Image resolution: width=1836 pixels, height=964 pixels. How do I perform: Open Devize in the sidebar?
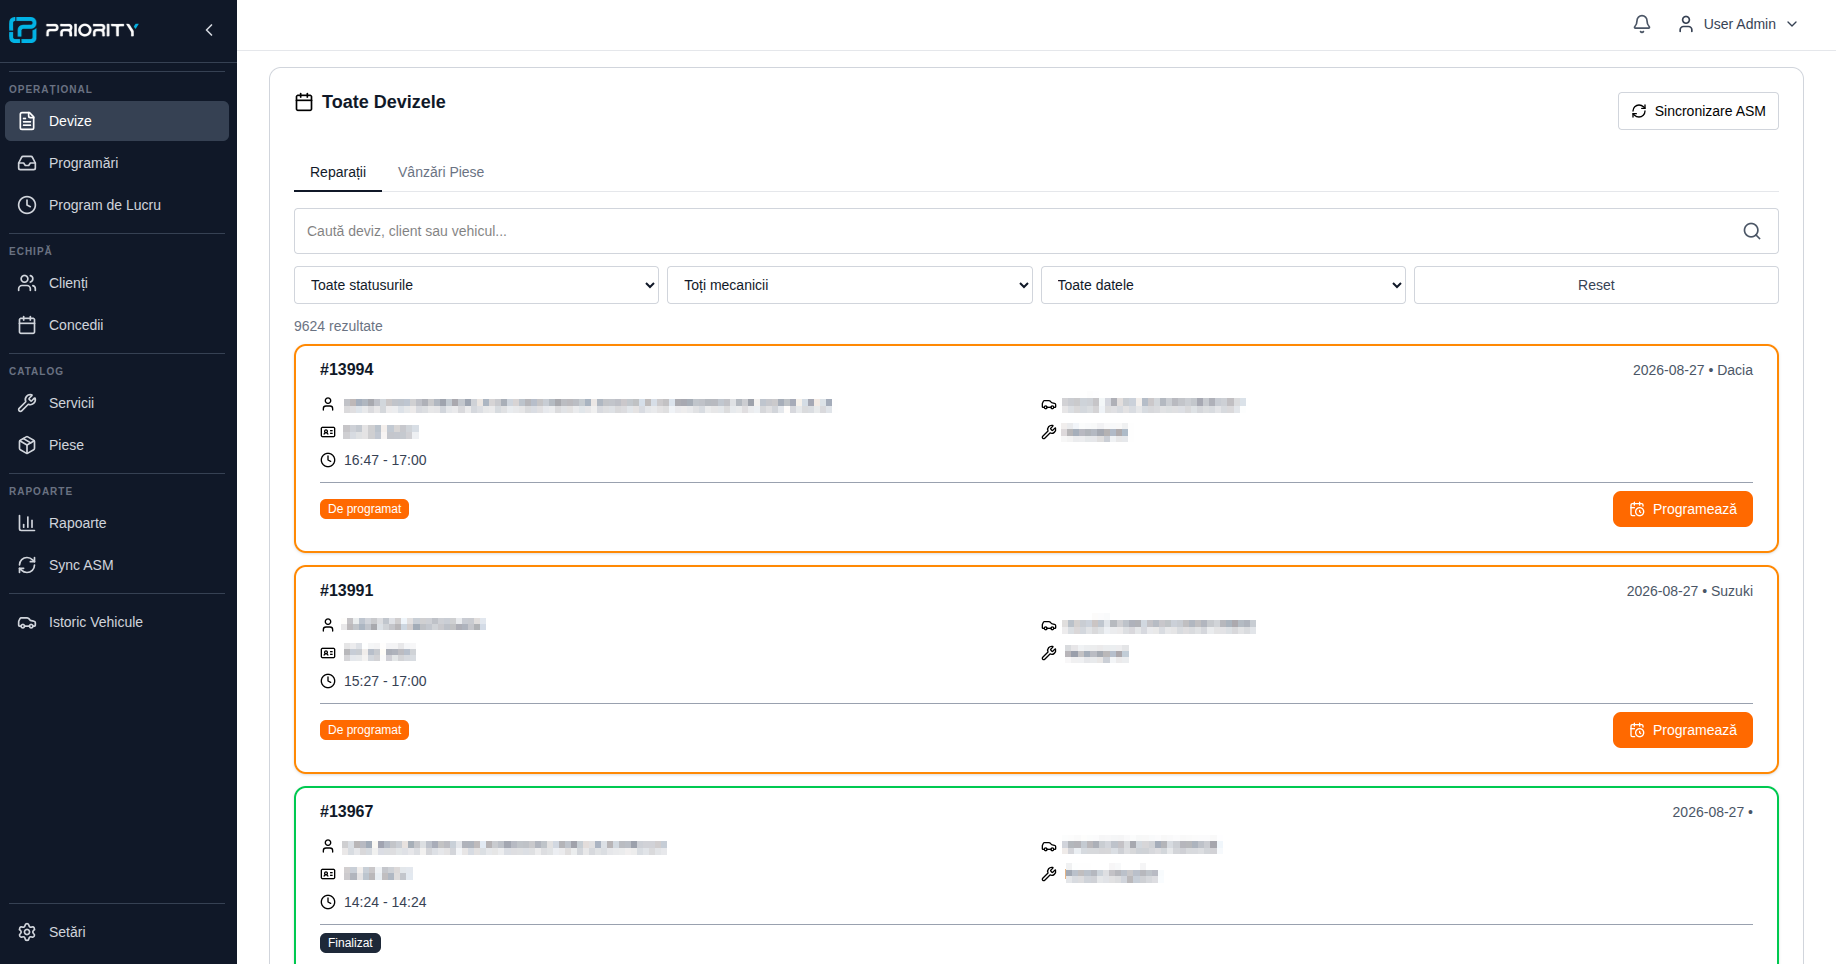point(117,121)
